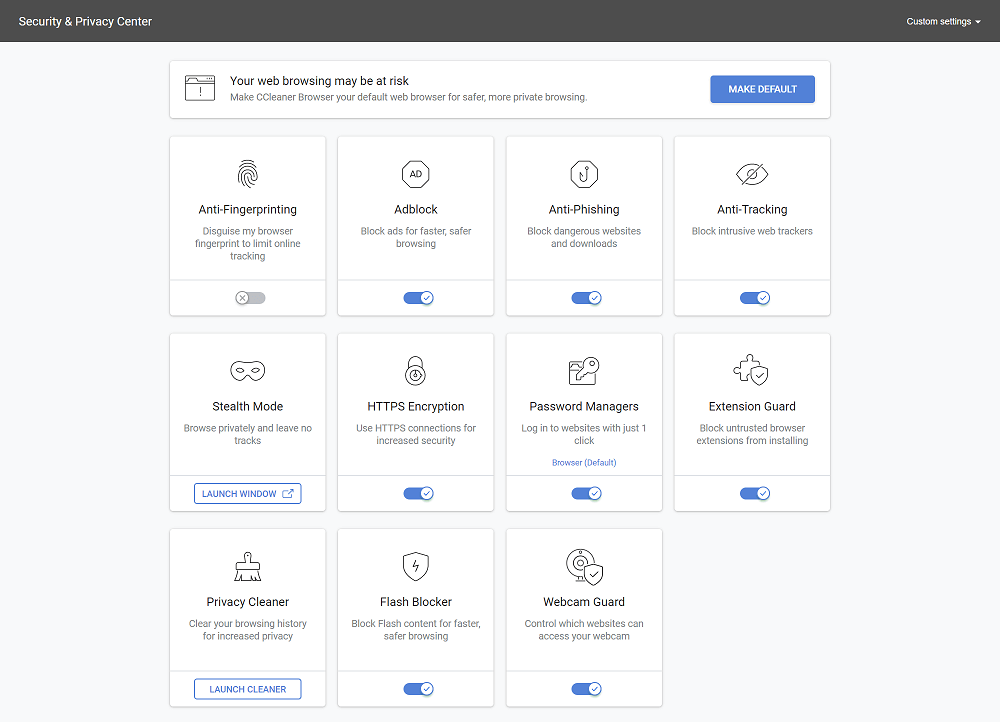This screenshot has width=1000, height=722.
Task: Click 'Control which websites can access your webcam'
Action: (584, 630)
